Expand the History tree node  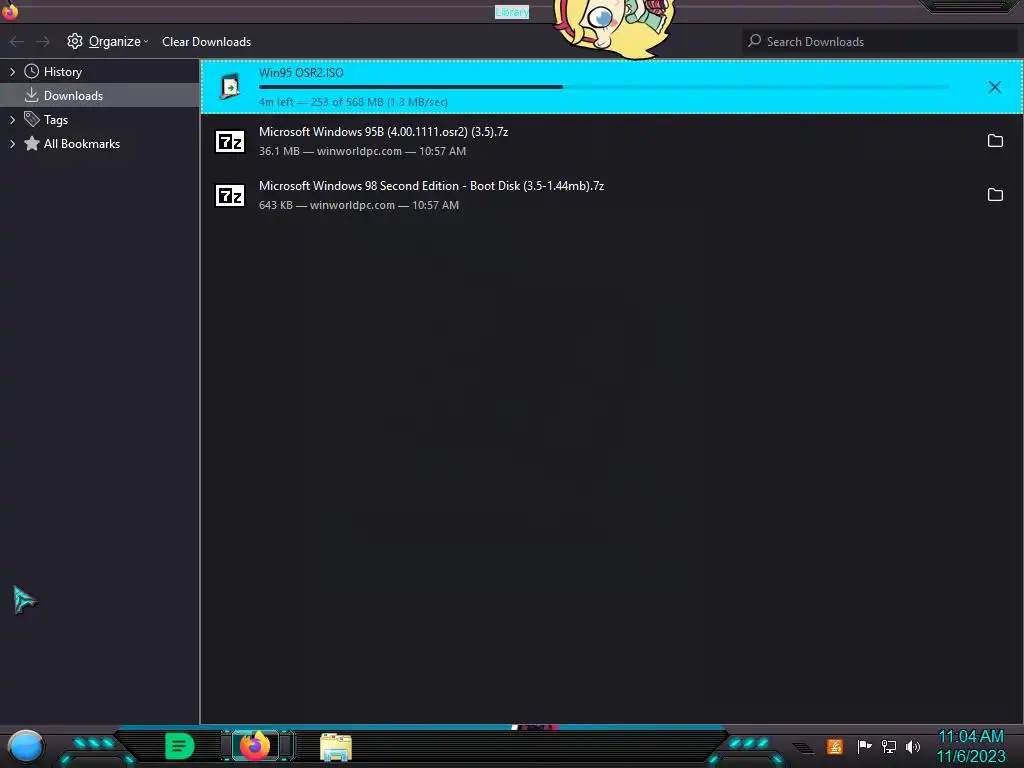pyautogui.click(x=12, y=71)
